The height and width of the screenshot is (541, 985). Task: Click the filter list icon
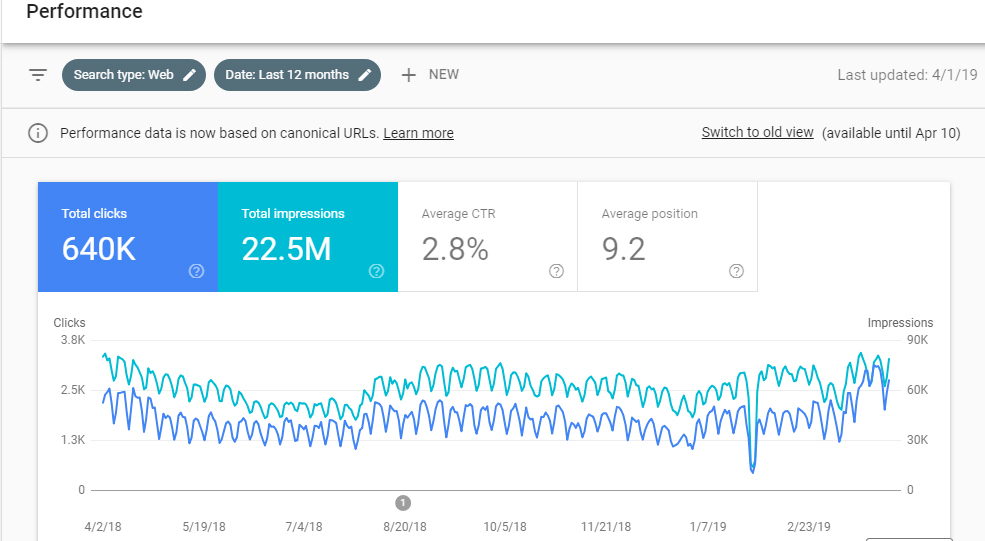tap(38, 75)
